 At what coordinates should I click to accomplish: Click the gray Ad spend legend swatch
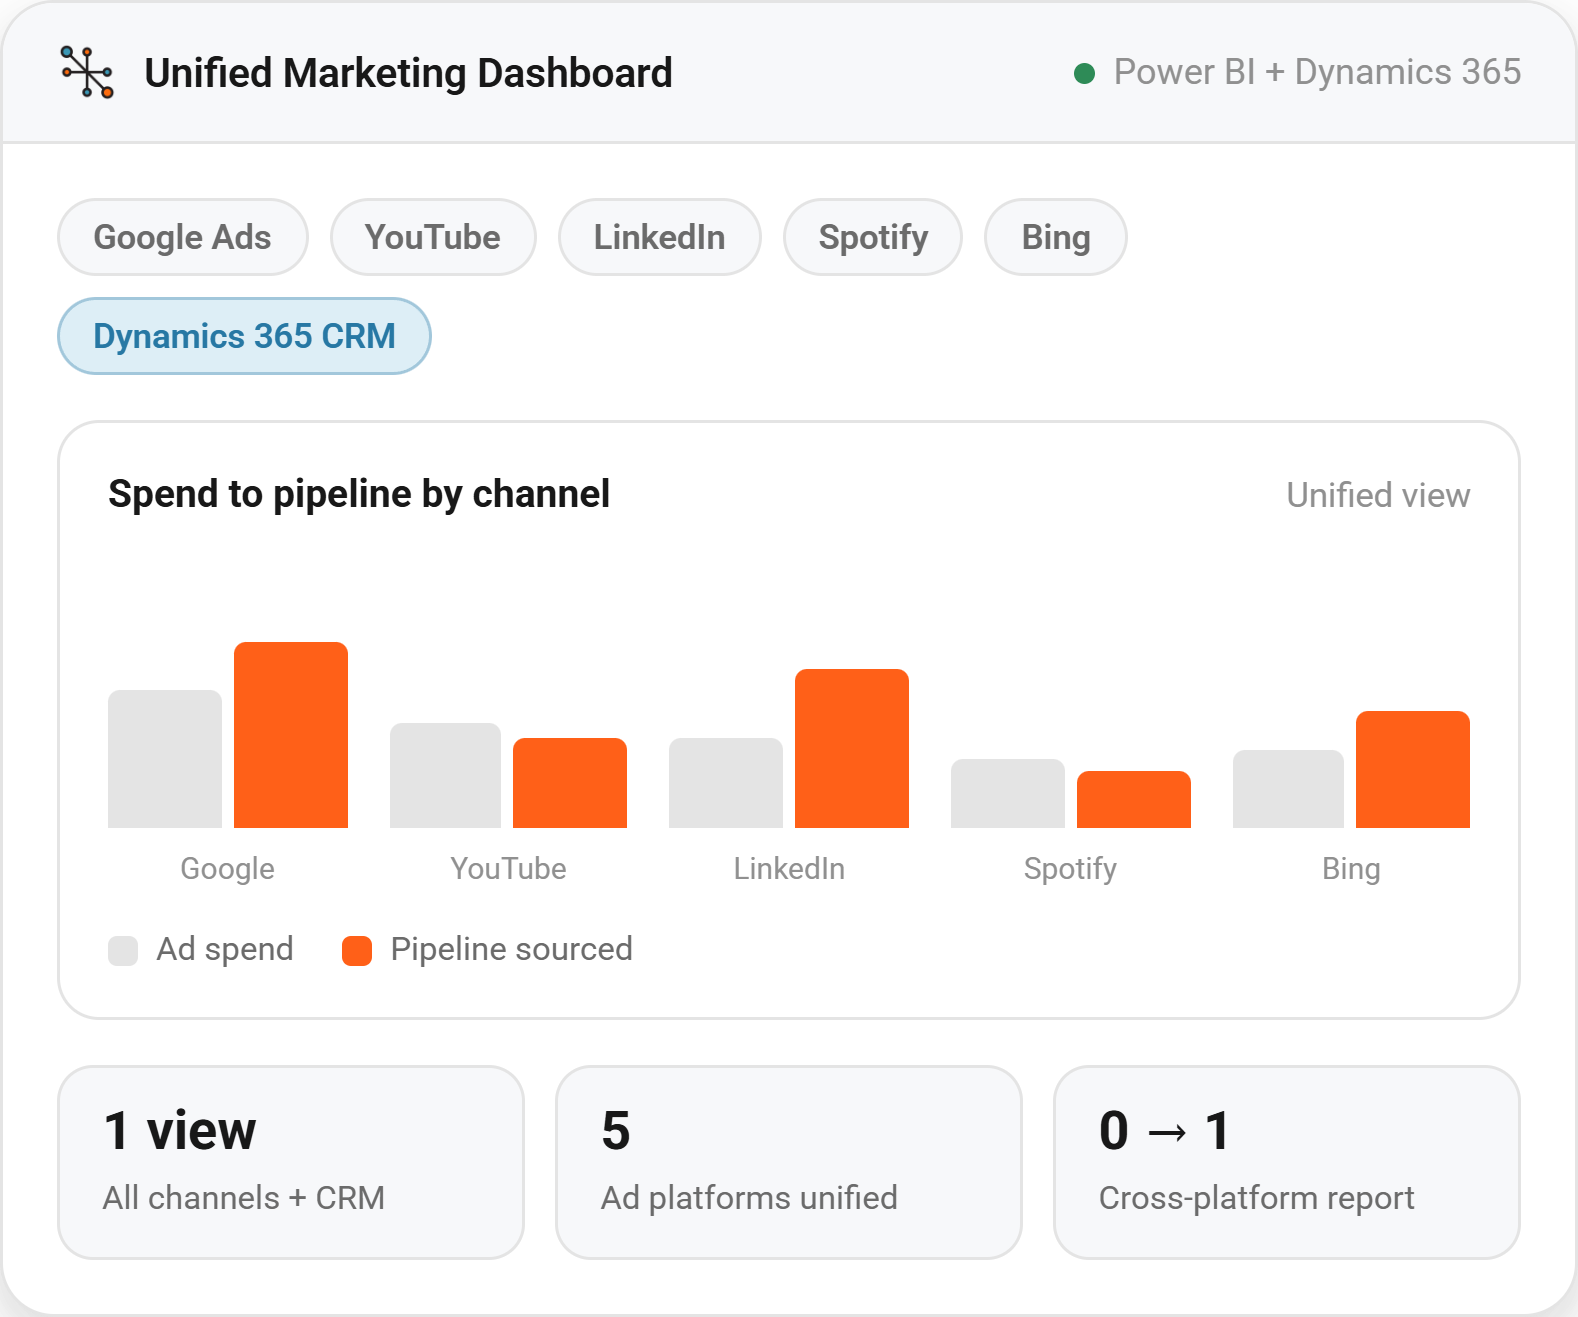pyautogui.click(x=123, y=951)
